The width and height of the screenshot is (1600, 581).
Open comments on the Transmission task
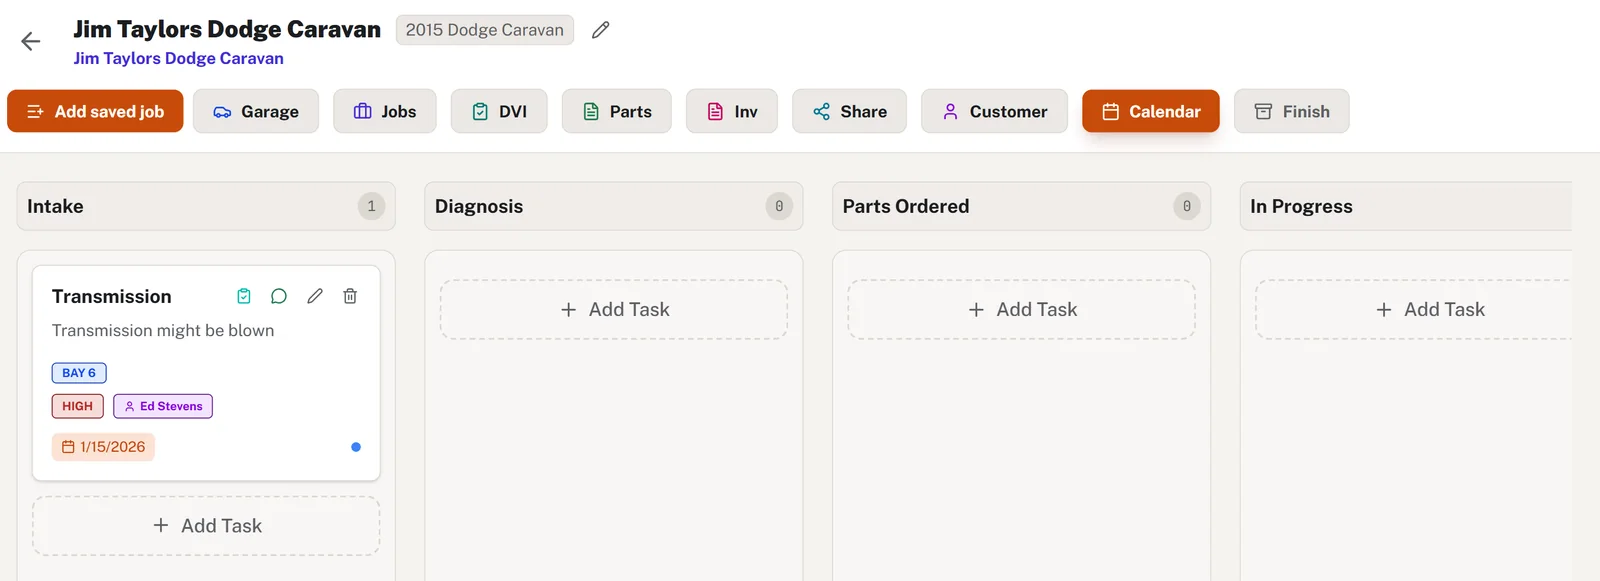click(279, 296)
